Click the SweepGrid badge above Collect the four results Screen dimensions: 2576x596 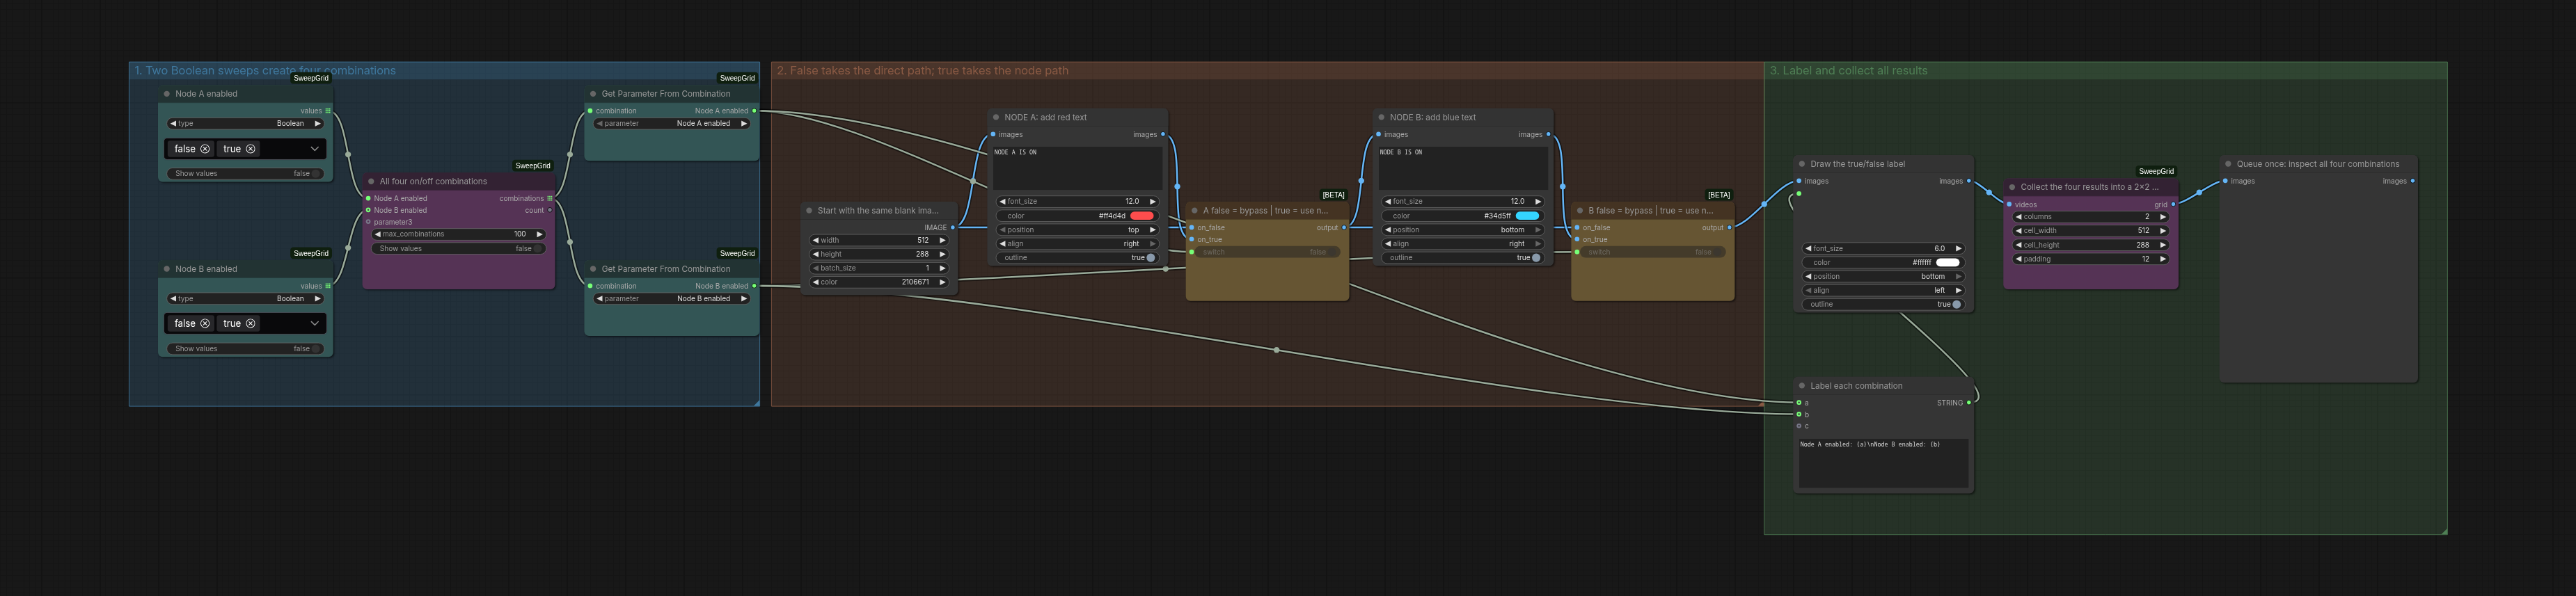pos(2156,171)
